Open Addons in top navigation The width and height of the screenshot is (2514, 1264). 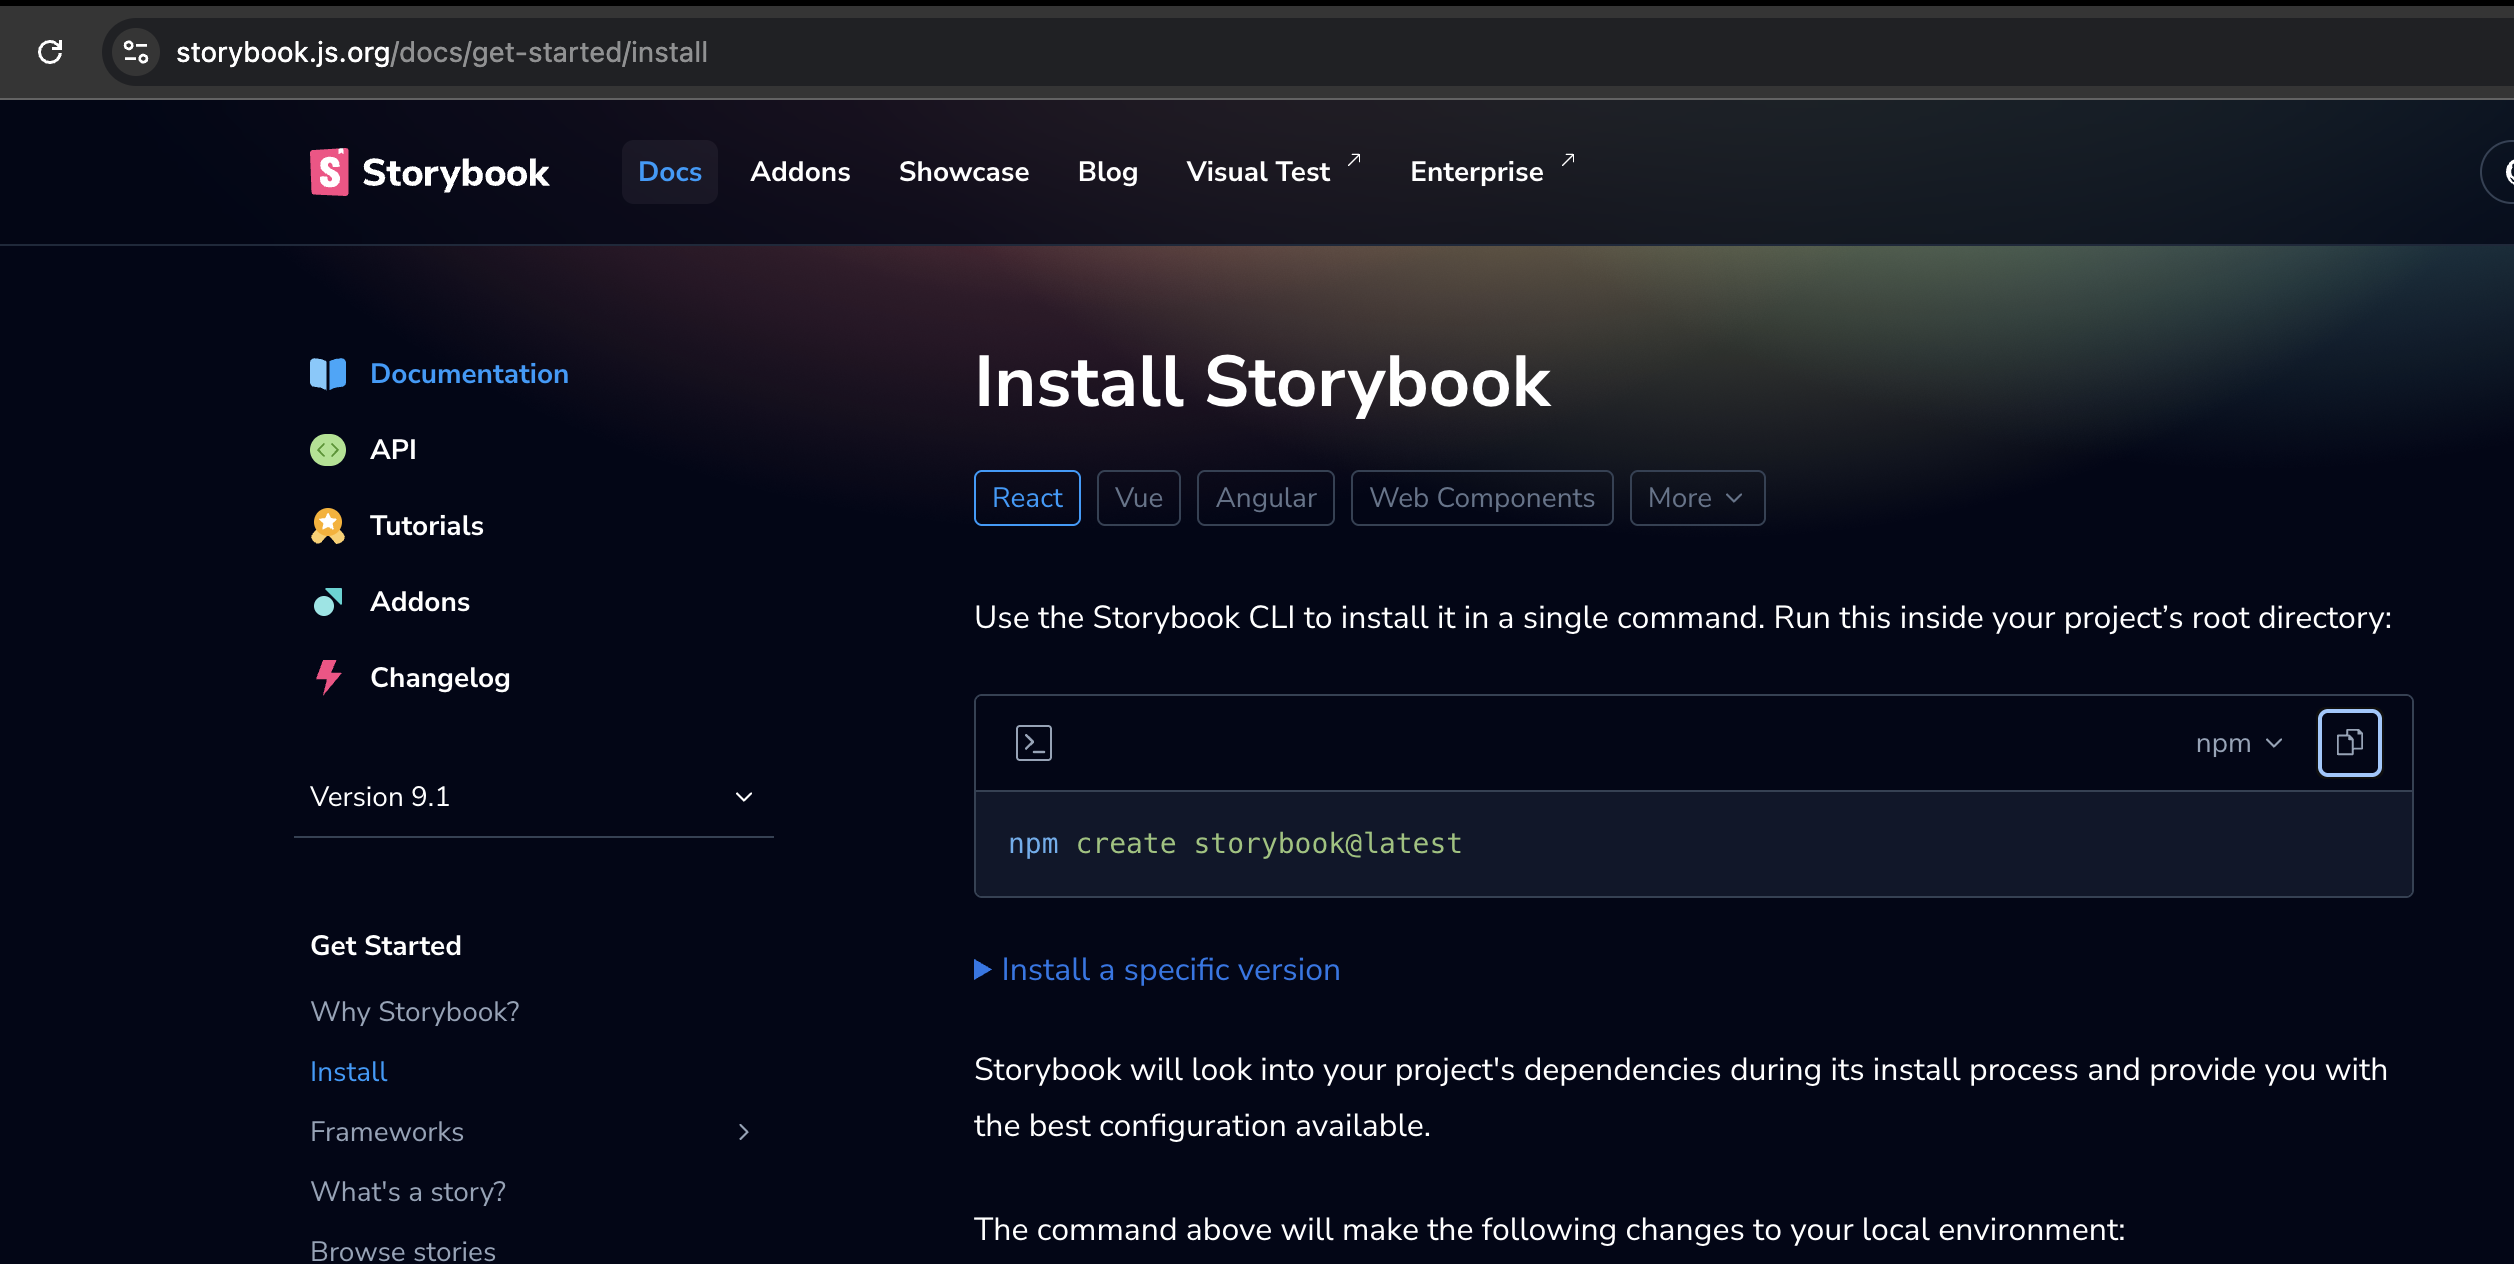tap(800, 172)
